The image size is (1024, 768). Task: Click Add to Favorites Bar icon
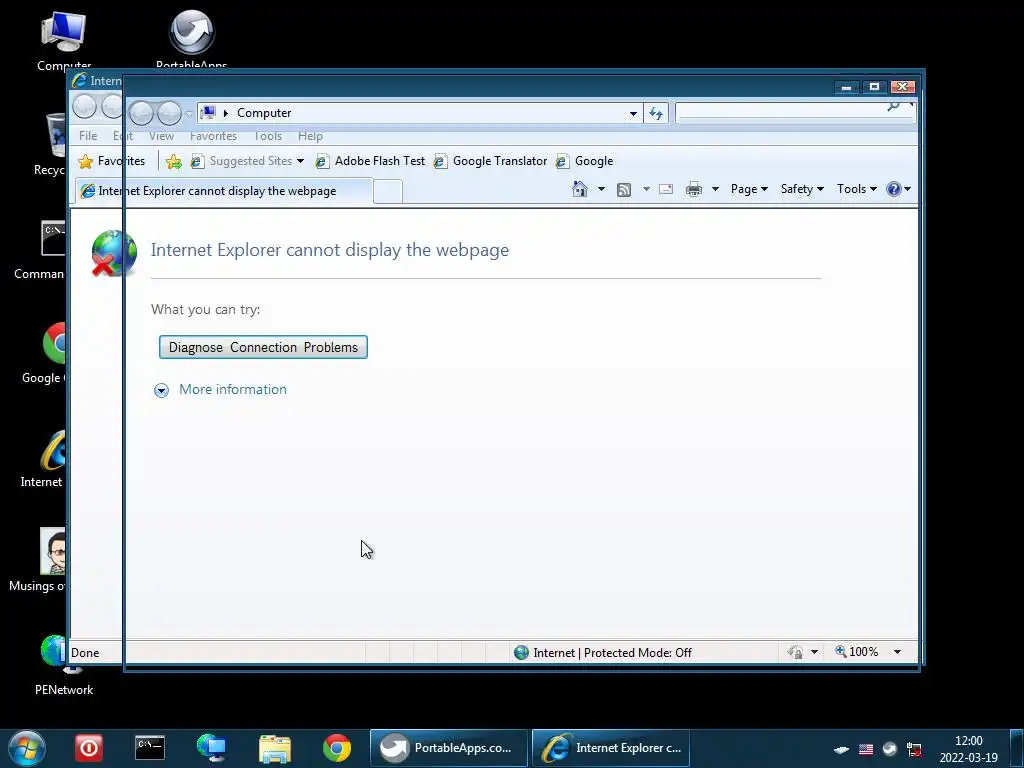(x=174, y=161)
